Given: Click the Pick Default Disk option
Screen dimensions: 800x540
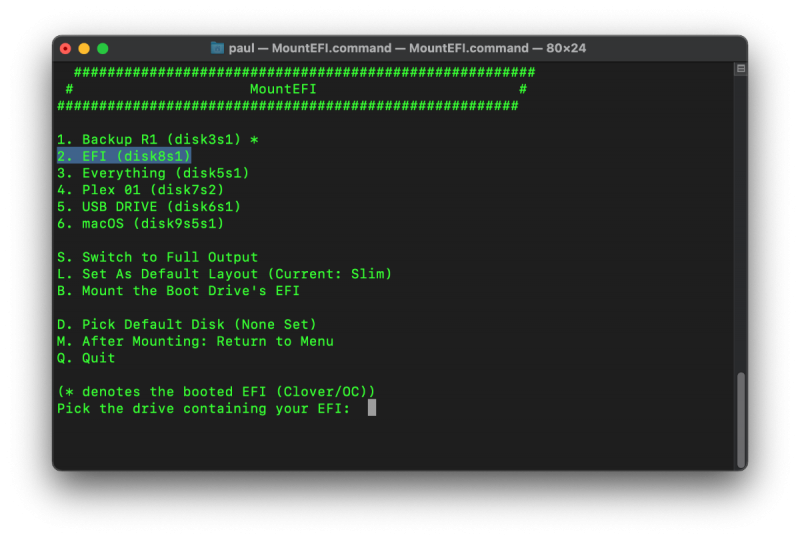Looking at the screenshot, I should 186,324.
